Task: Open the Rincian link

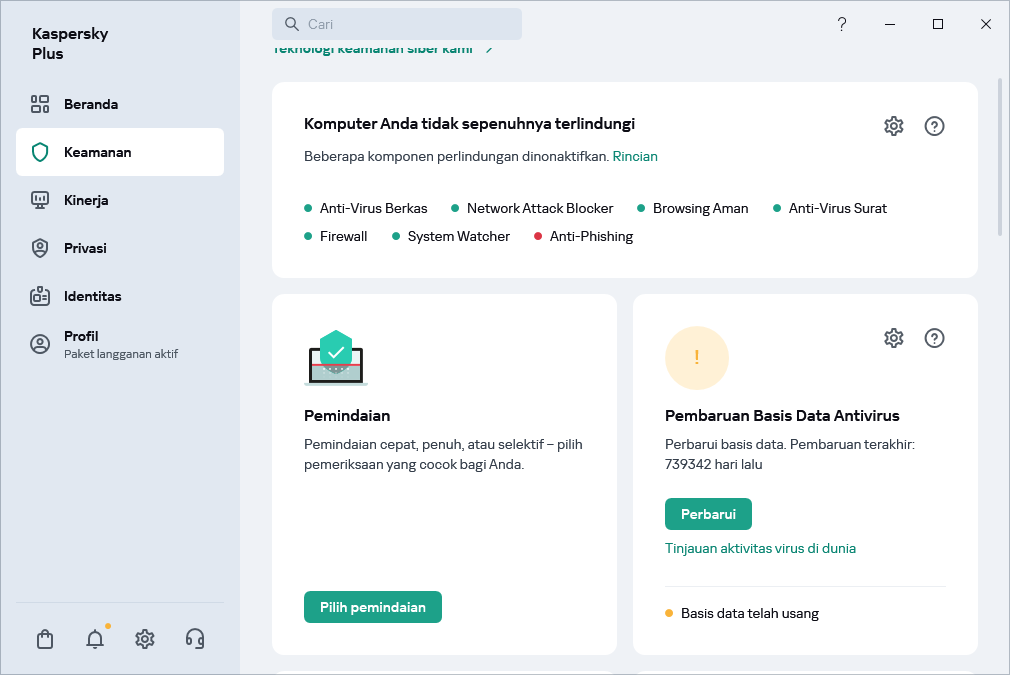Action: click(x=635, y=156)
